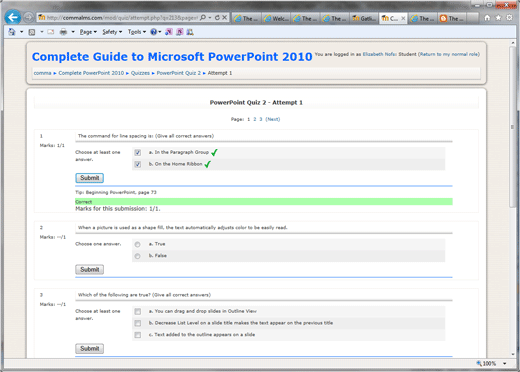Image resolution: width=520 pixels, height=372 pixels.
Task: Open browser settings gear icon
Action: pyautogui.click(x=509, y=18)
